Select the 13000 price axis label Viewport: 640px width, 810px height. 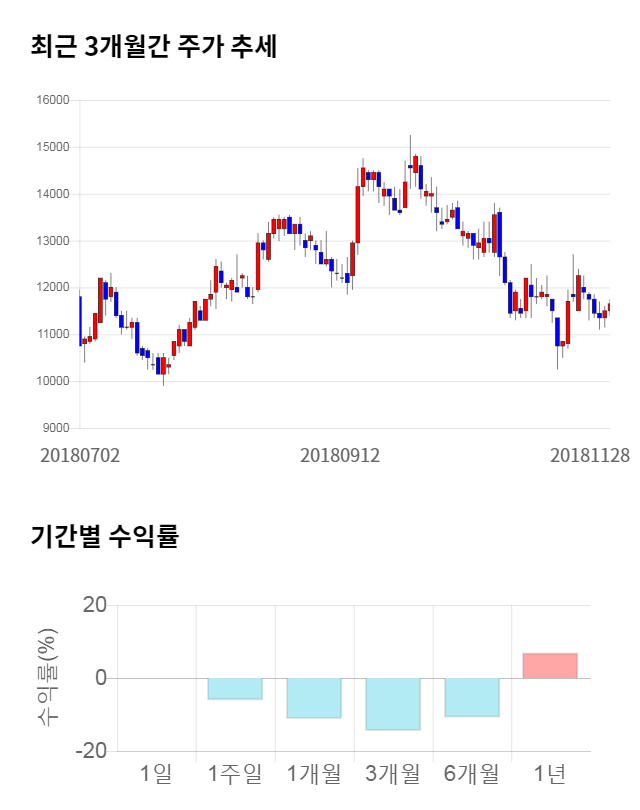[x=53, y=241]
